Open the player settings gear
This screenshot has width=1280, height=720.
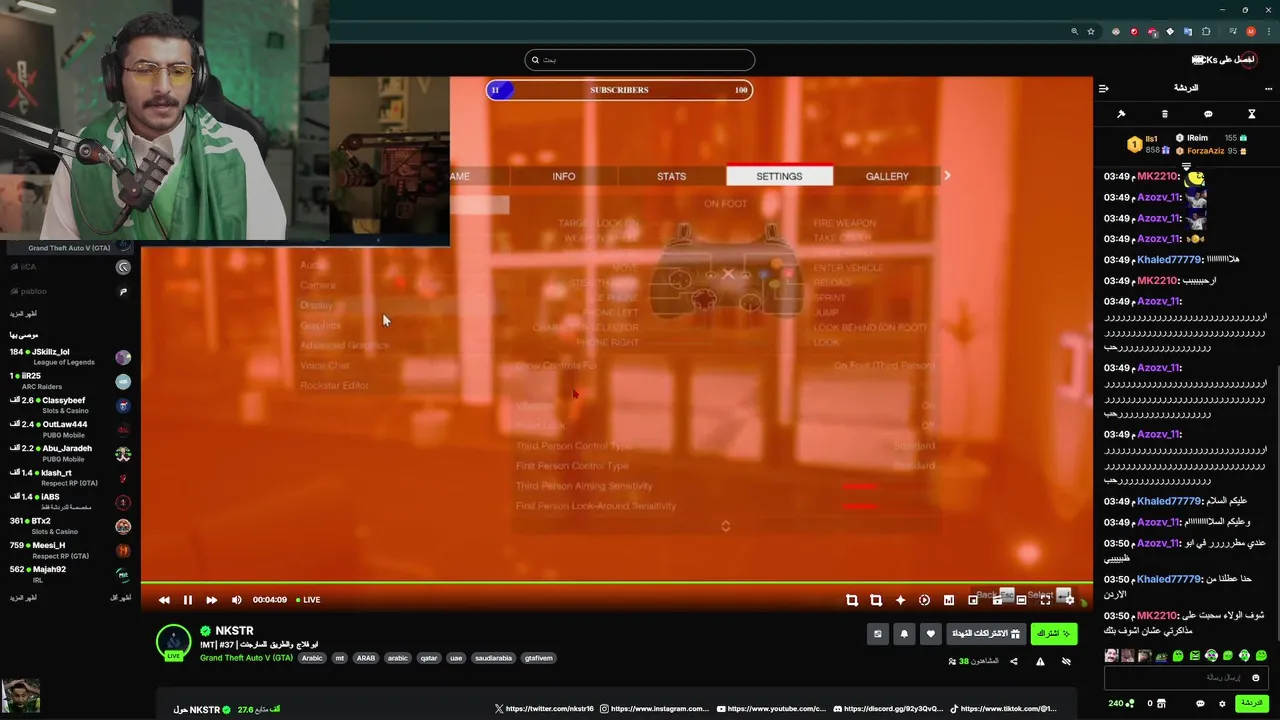[x=1069, y=600]
